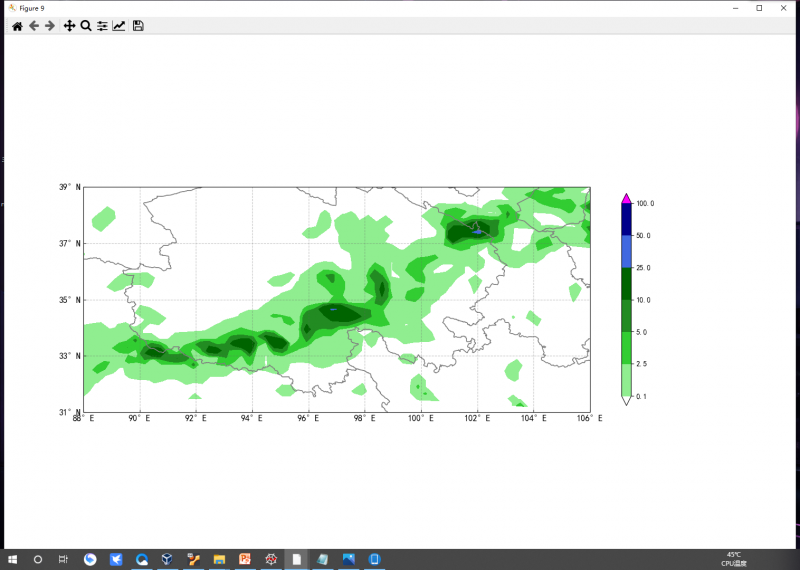Toggle the Zoom-to-rectangle magnifier tool
Screen dimensions: 800x570
pyautogui.click(x=85, y=26)
